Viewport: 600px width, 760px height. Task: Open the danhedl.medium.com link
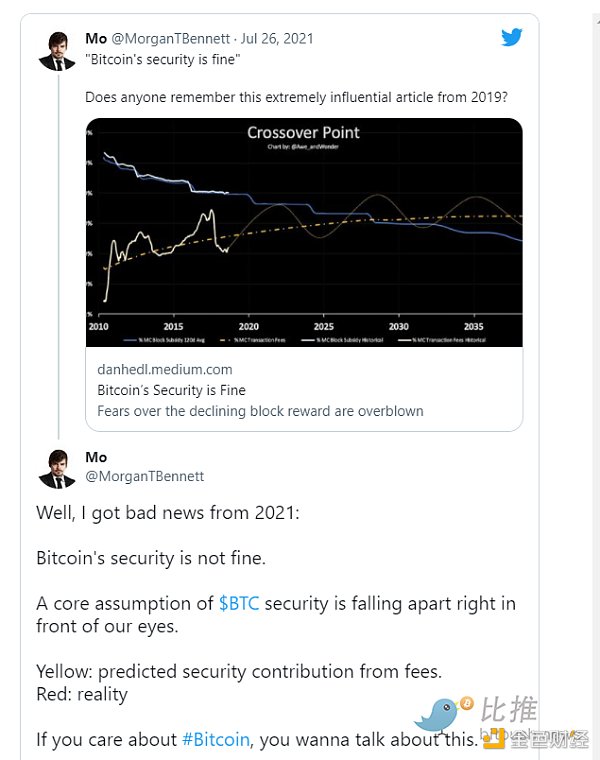(x=165, y=369)
